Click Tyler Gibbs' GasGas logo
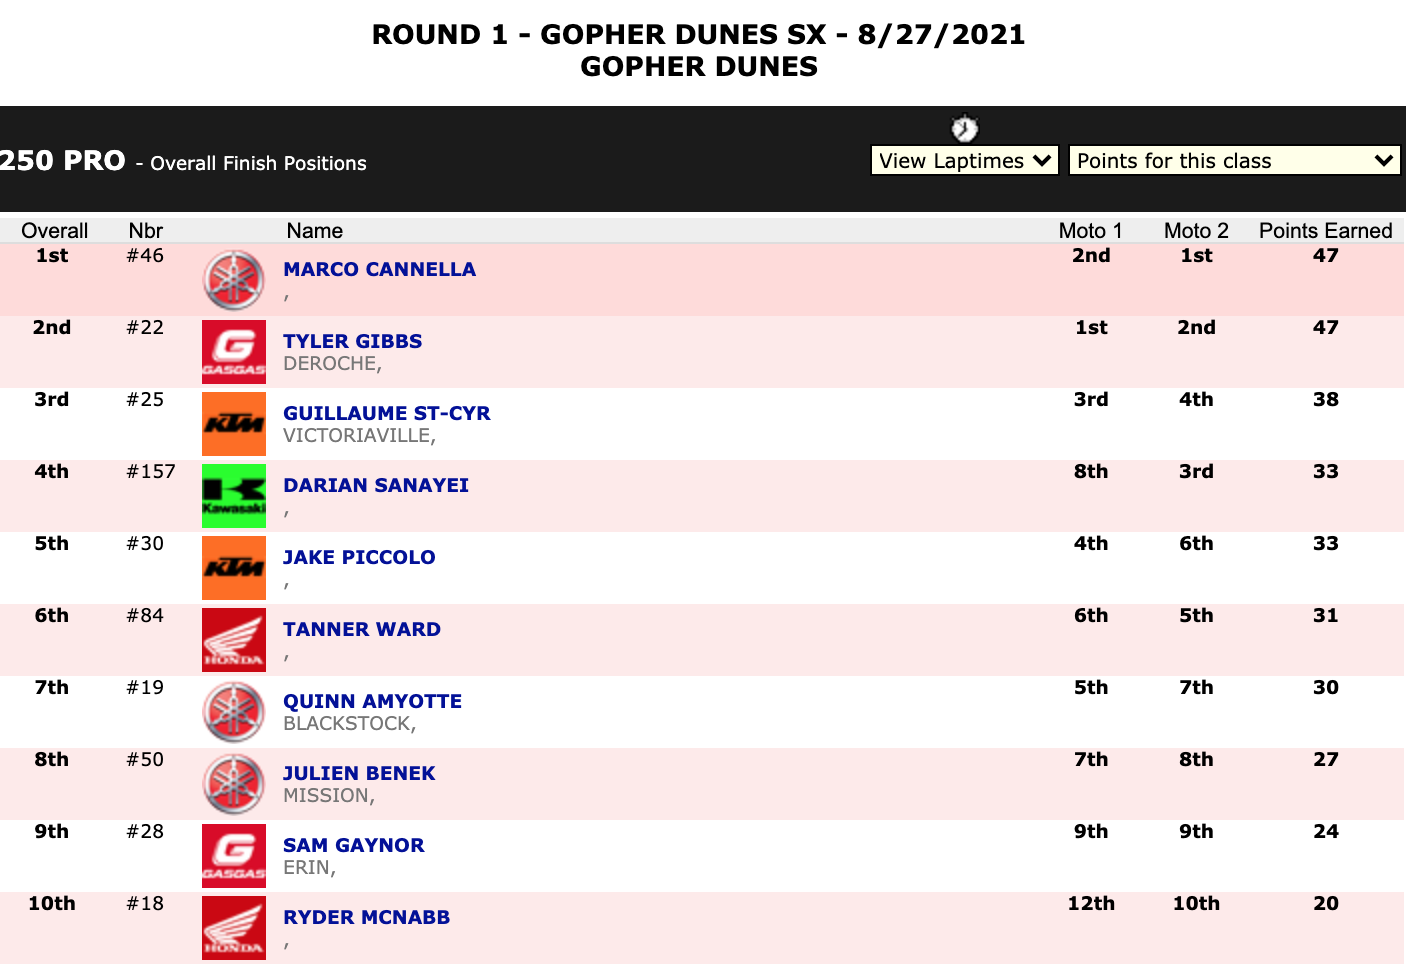This screenshot has width=1406, height=964. point(234,352)
